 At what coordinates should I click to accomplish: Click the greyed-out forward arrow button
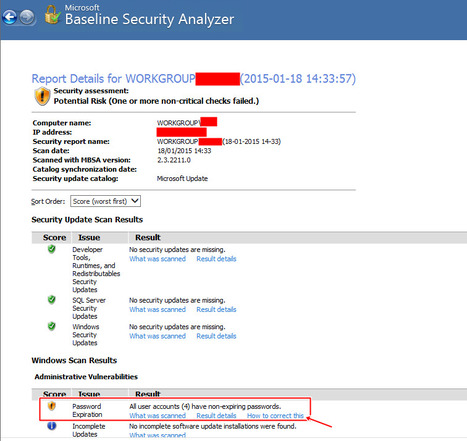click(27, 17)
